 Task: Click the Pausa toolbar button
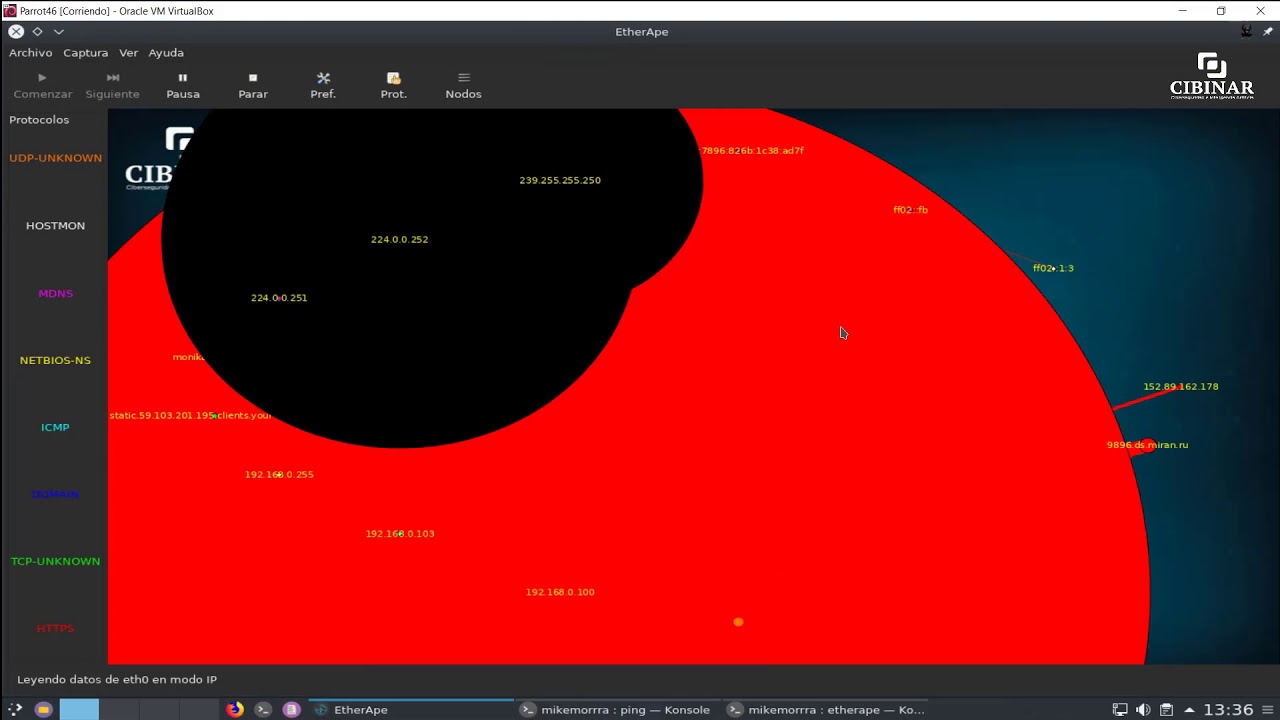[x=183, y=86]
